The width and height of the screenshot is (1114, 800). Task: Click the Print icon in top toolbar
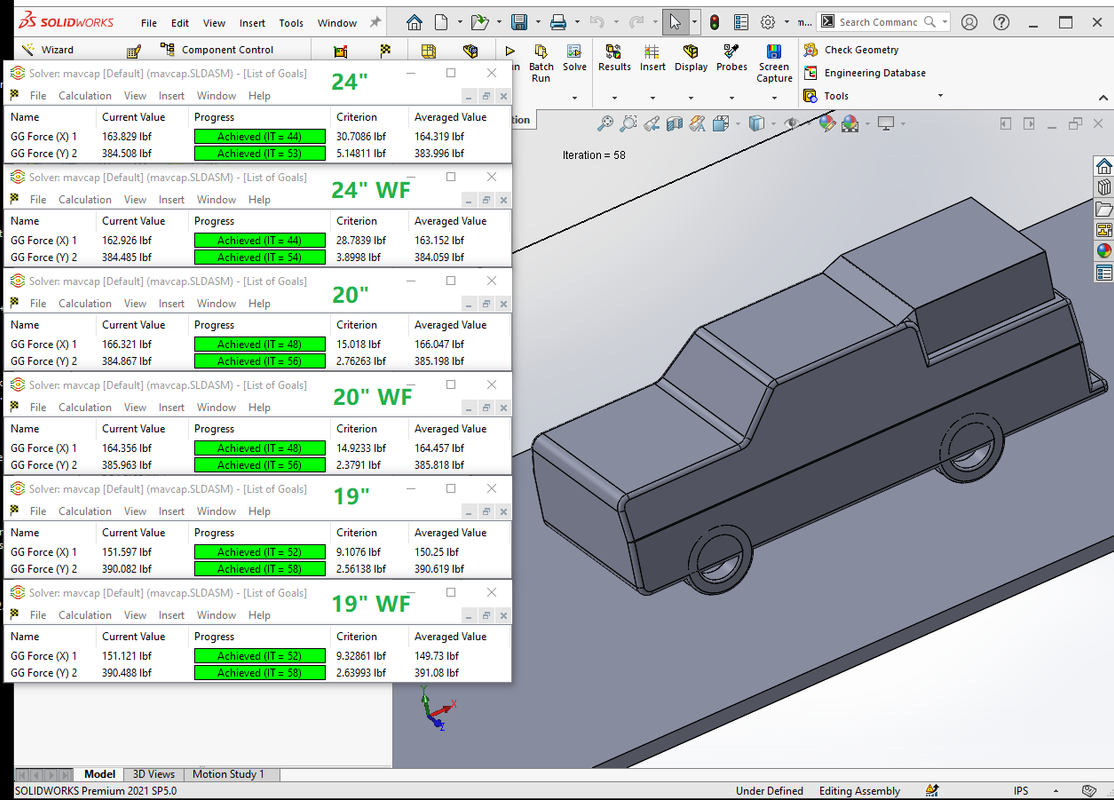[x=558, y=23]
